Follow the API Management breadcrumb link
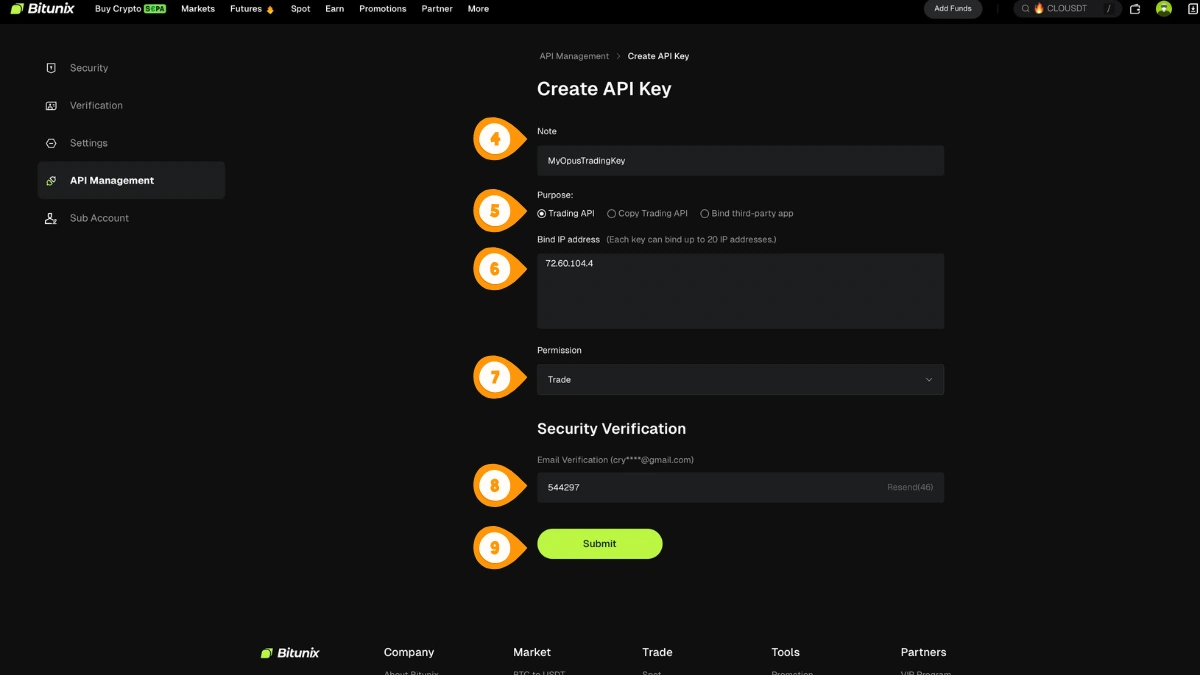This screenshot has height=675, width=1200. tap(574, 56)
